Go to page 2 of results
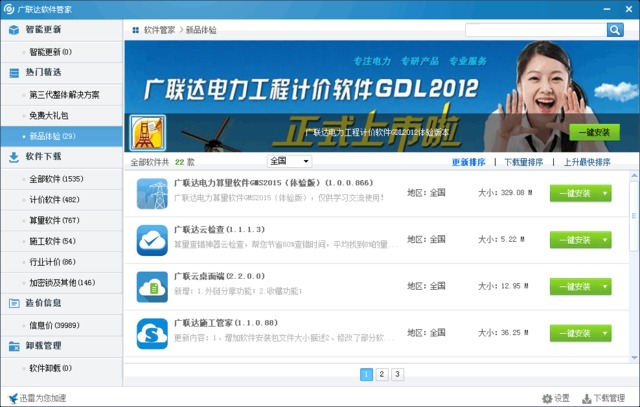Viewport: 640px width, 407px height. click(382, 374)
